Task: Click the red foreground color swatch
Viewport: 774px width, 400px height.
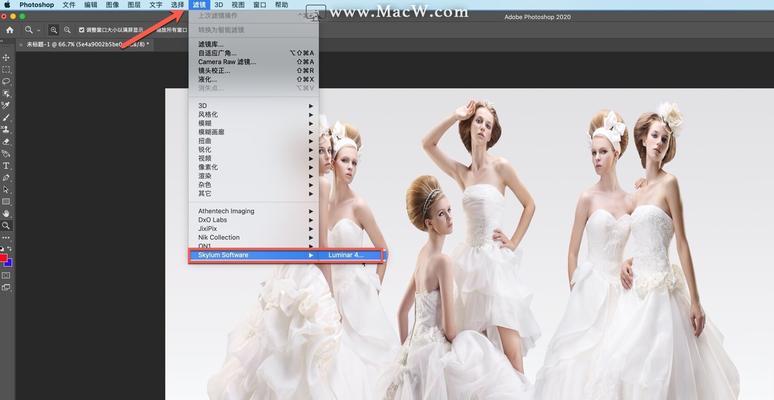Action: pos(2,258)
